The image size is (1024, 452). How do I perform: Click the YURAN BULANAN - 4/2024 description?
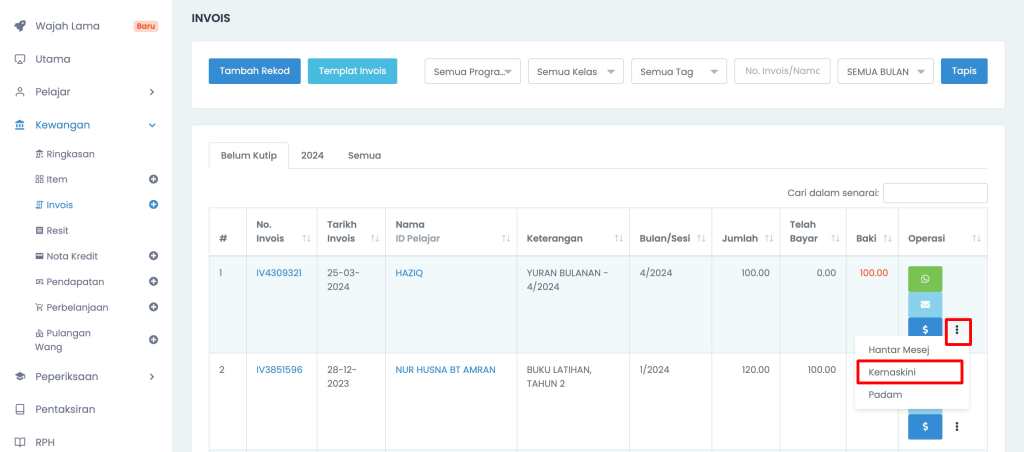568,280
